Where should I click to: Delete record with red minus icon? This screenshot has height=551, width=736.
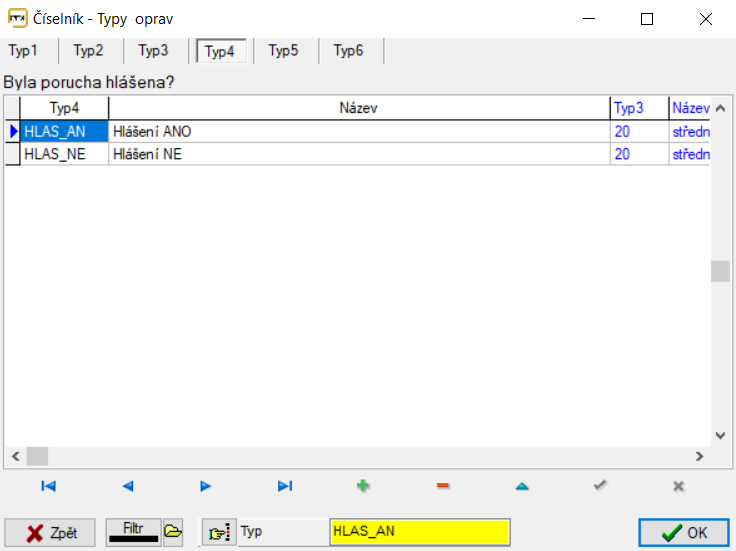[x=443, y=486]
